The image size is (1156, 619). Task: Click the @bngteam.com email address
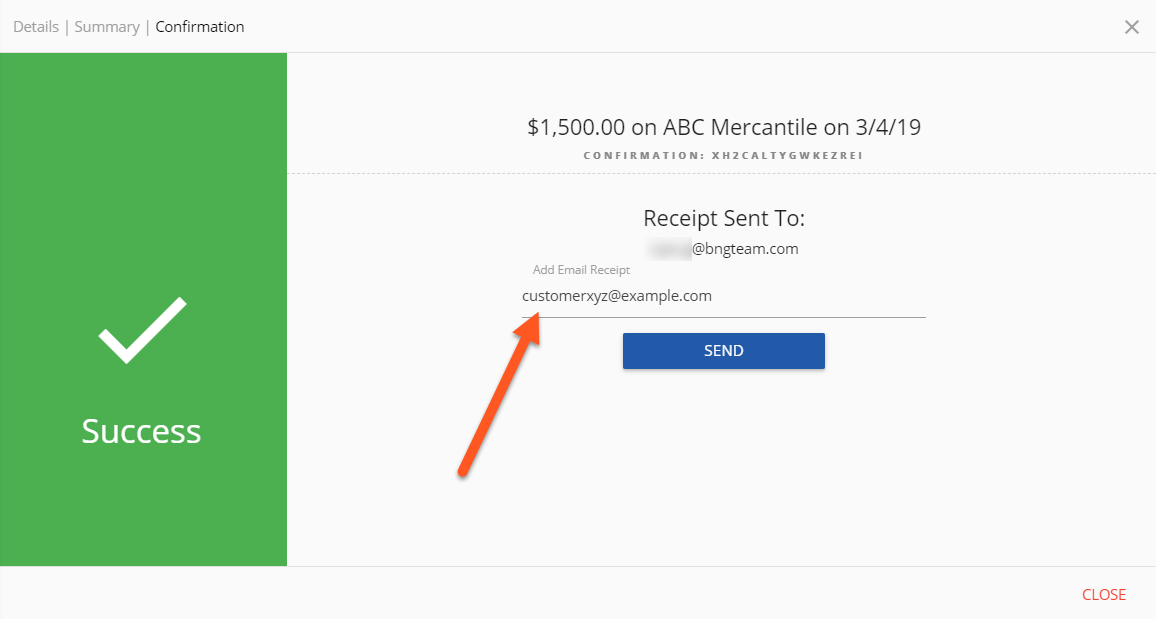pos(745,249)
